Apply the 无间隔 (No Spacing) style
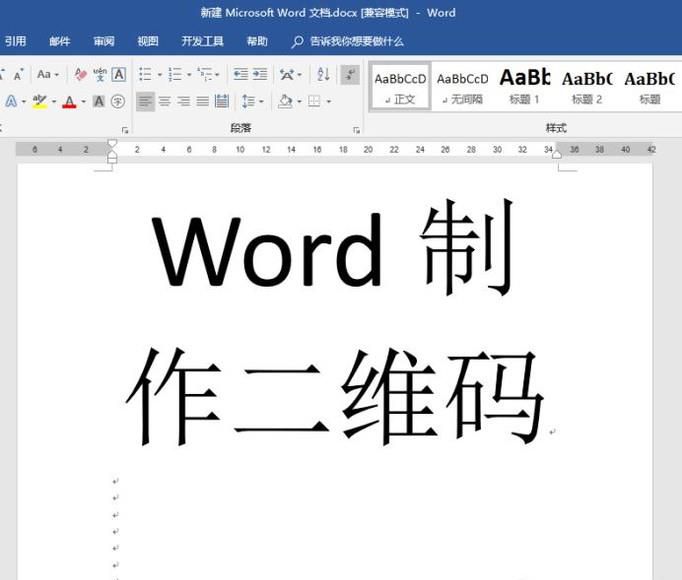The height and width of the screenshot is (580, 682). (x=462, y=87)
